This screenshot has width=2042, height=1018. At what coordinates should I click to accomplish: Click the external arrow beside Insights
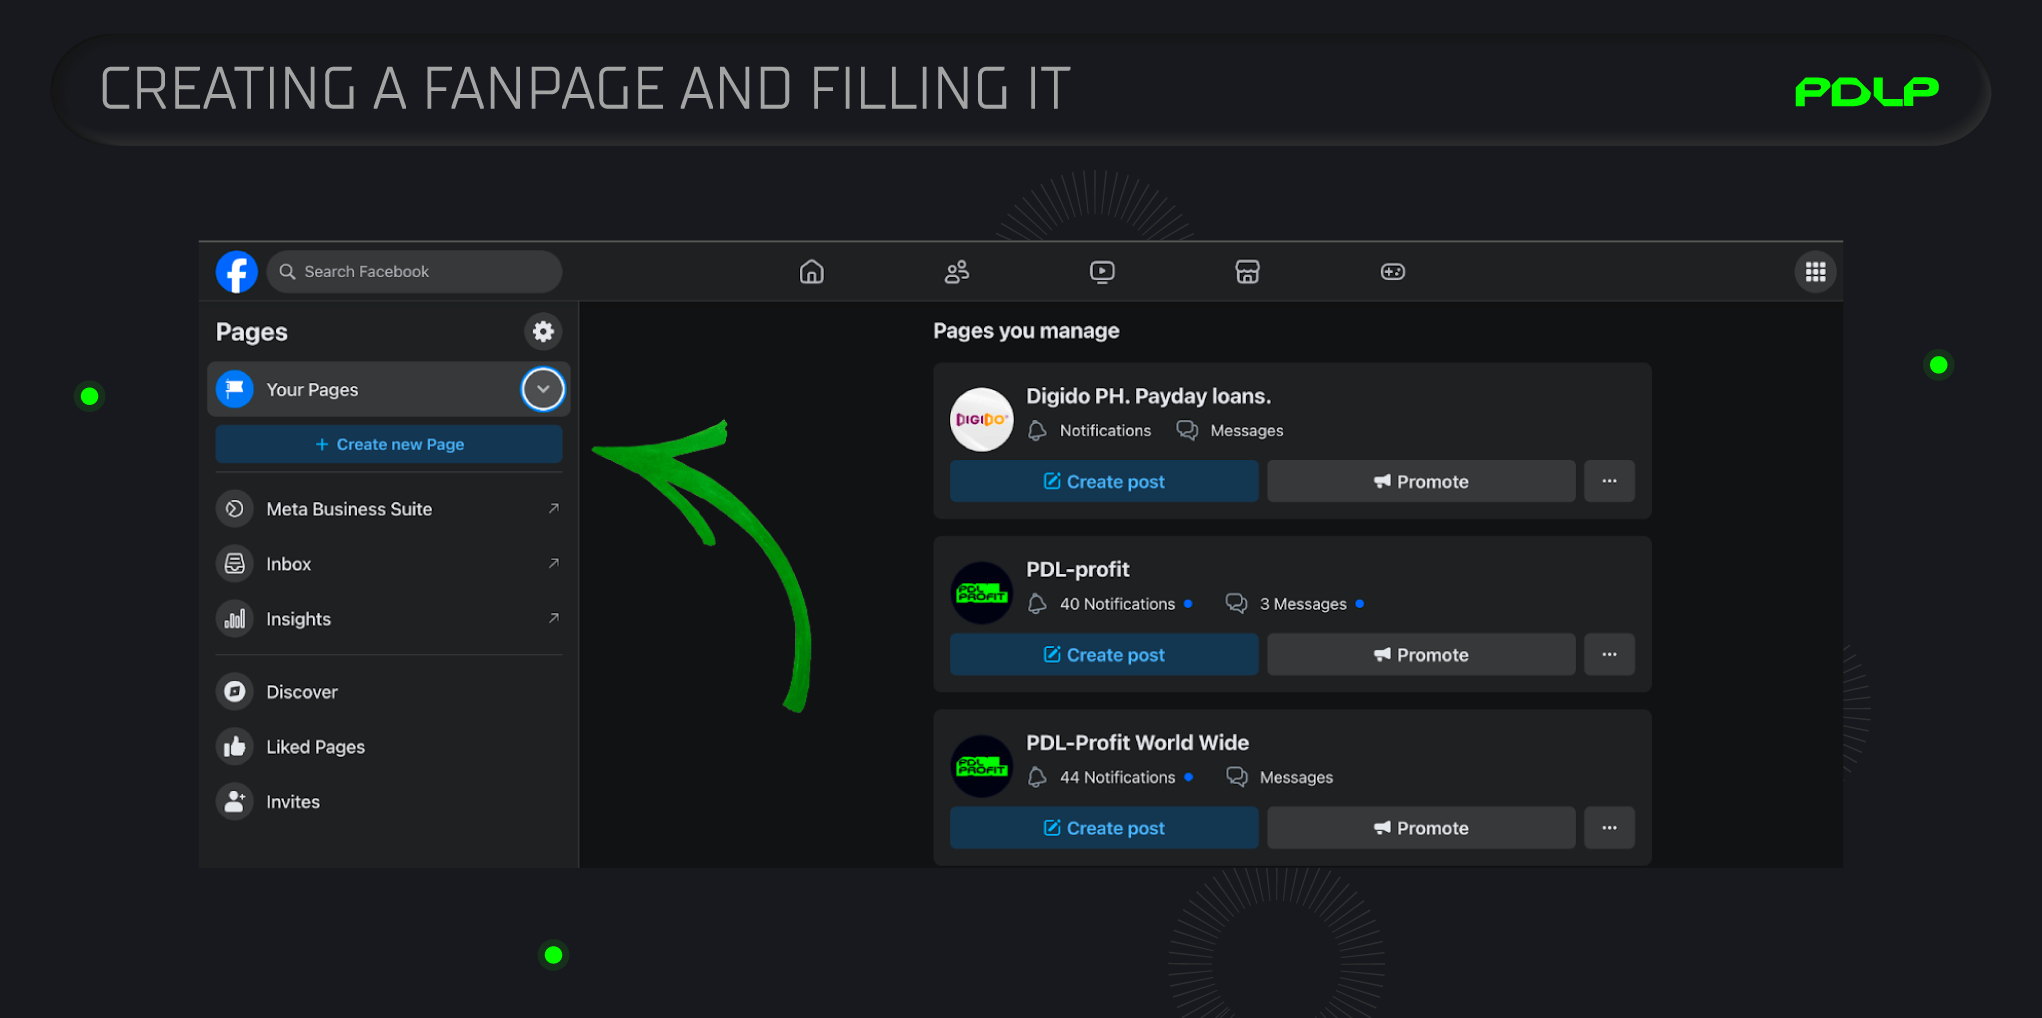click(553, 619)
